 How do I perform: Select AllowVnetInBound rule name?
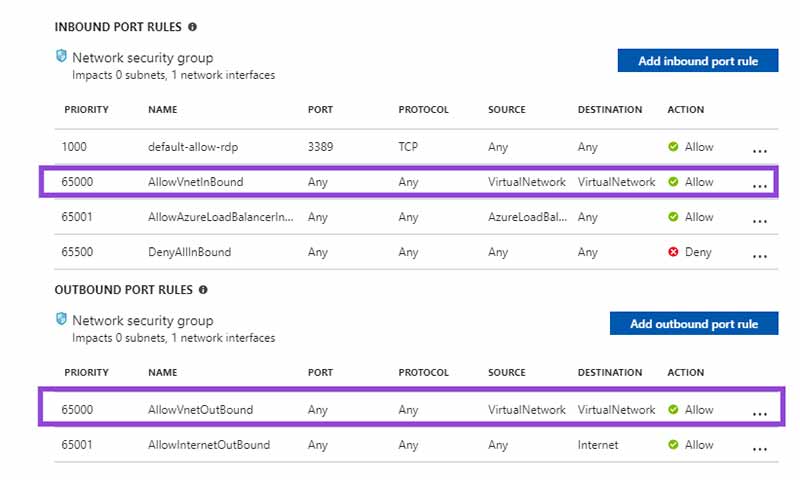[195, 182]
